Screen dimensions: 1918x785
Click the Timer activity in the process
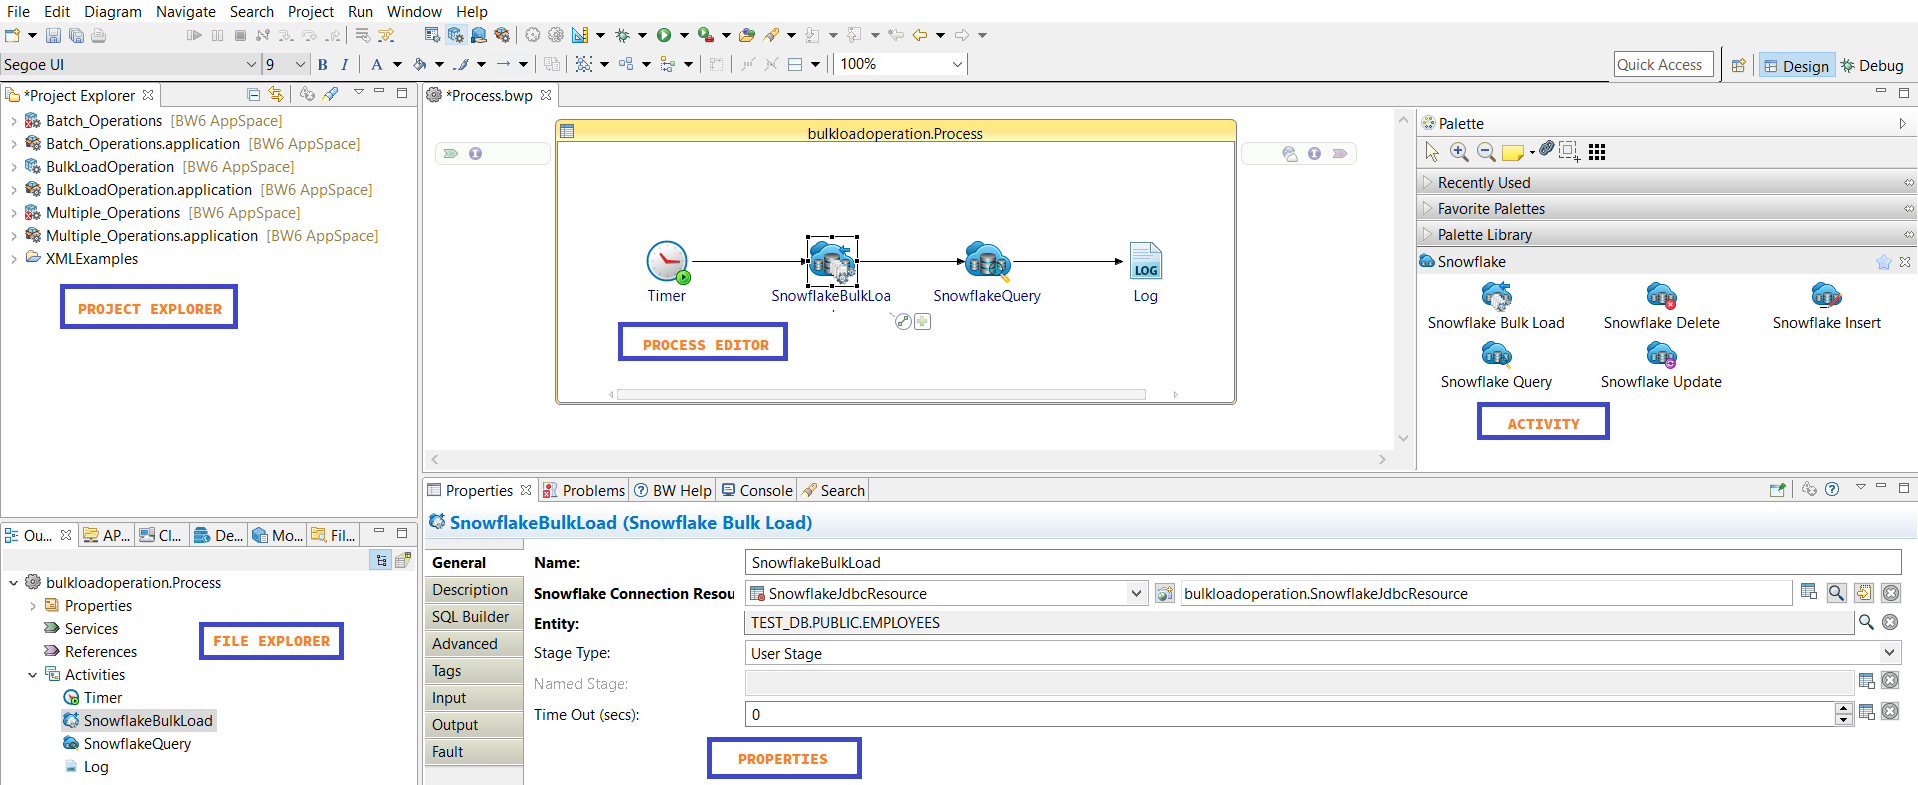[x=667, y=262]
